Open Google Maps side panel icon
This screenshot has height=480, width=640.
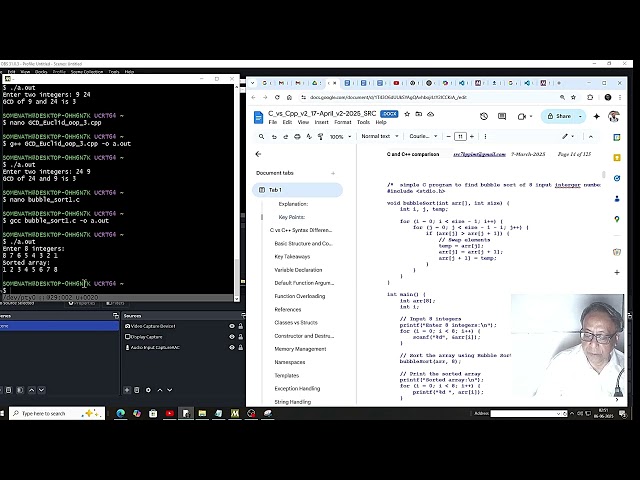[x=617, y=219]
